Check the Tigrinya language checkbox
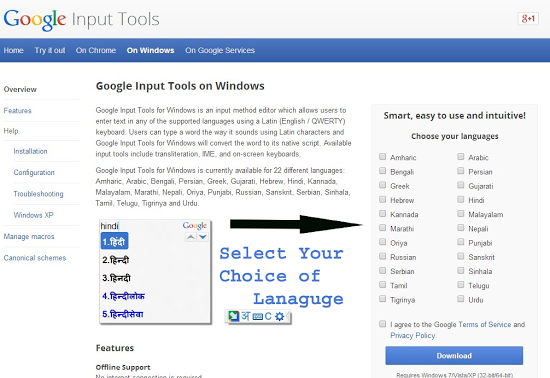The height and width of the screenshot is (378, 550). click(382, 299)
